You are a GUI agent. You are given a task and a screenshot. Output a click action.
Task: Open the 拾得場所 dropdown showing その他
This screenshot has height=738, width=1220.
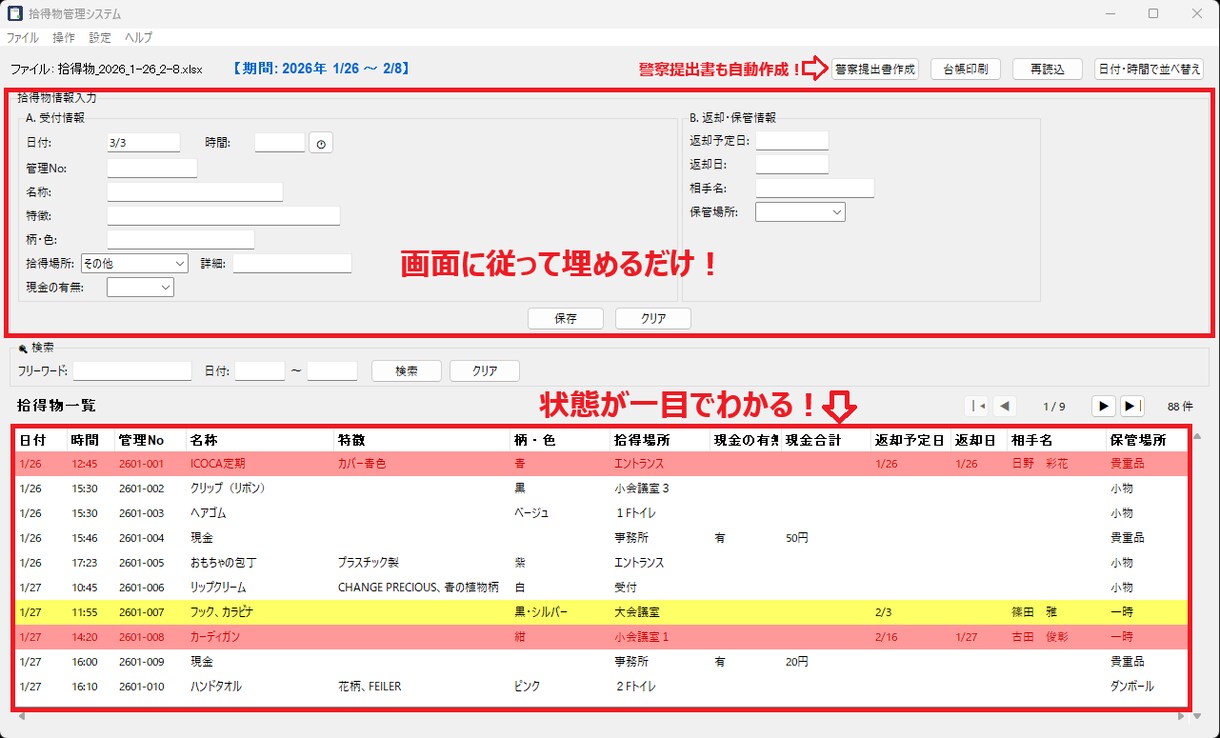point(135,263)
